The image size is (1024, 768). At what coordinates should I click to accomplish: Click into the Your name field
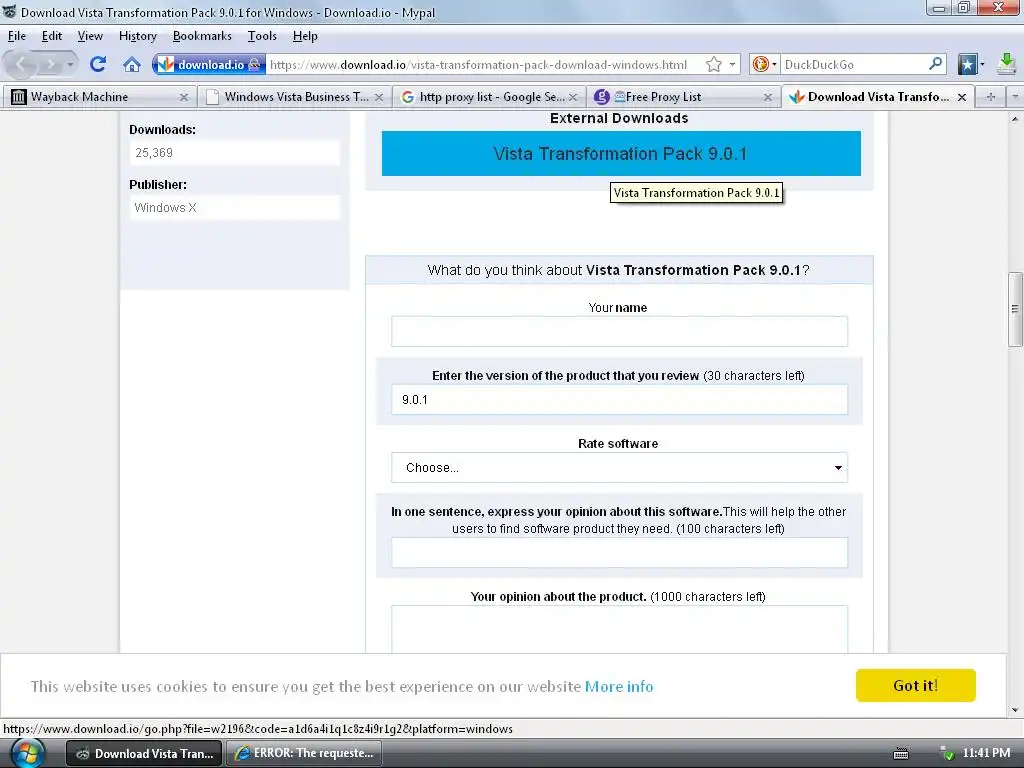619,332
